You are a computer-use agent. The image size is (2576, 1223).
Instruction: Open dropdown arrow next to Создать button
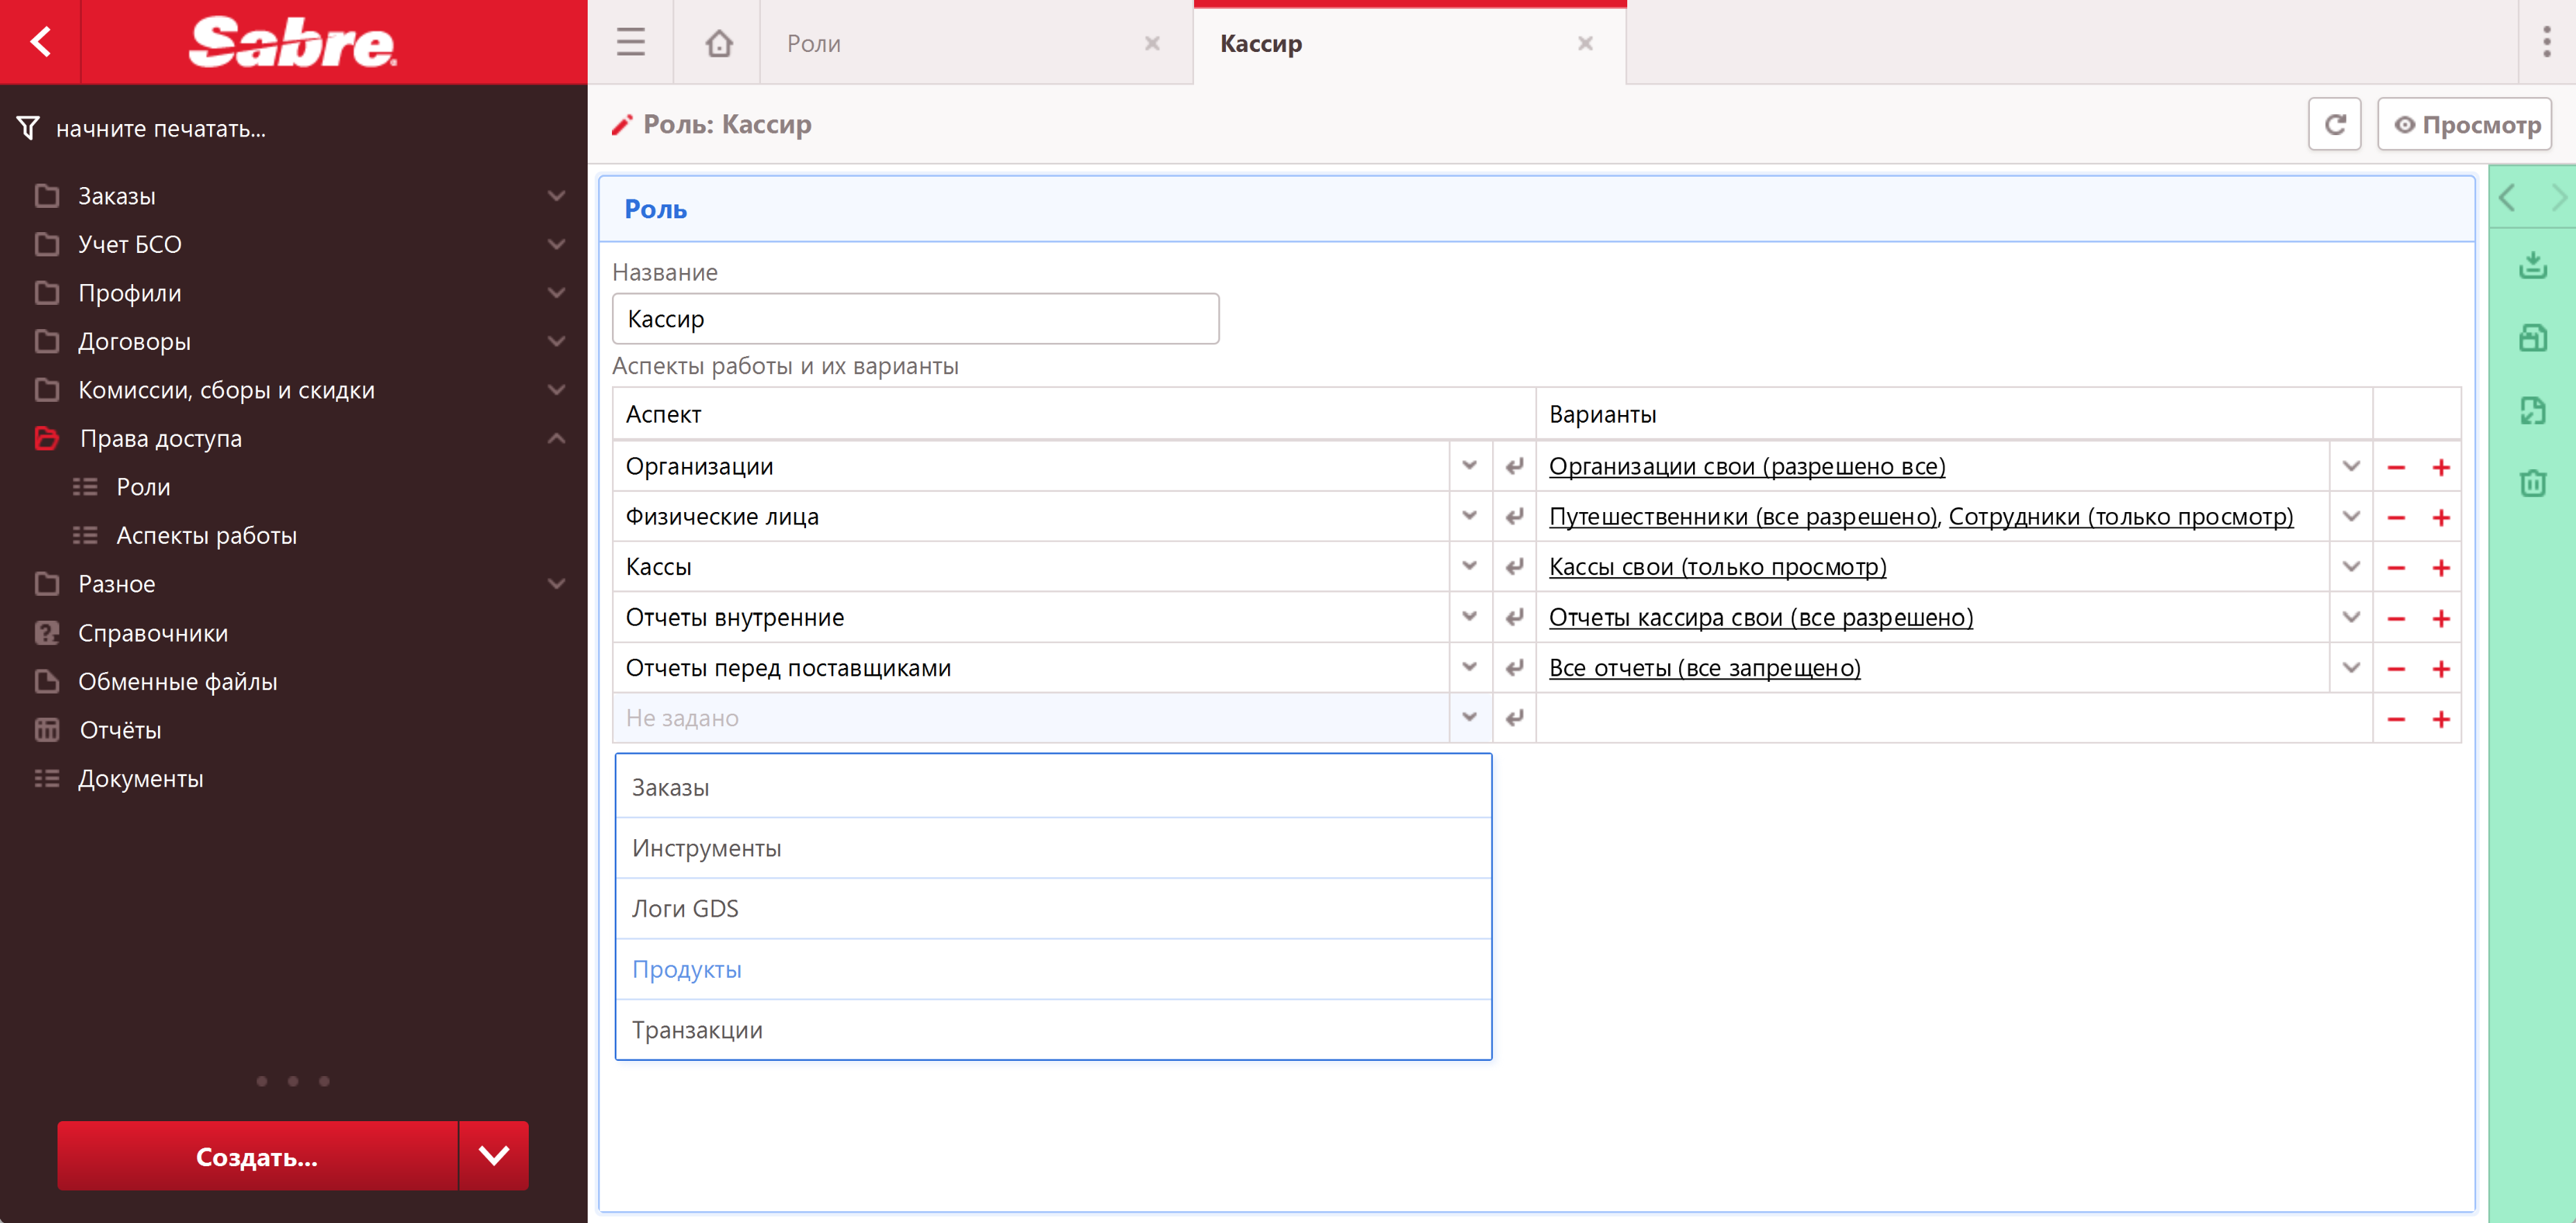[x=493, y=1156]
